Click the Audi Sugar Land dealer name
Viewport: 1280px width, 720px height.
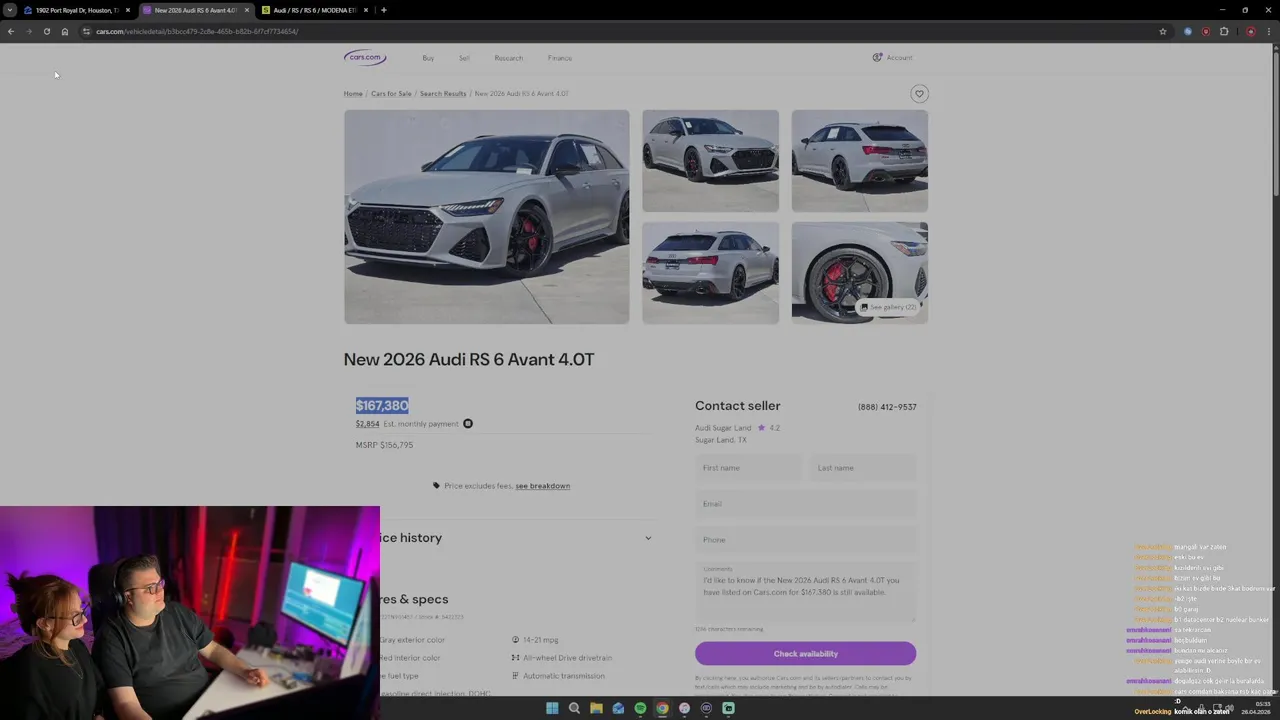point(723,428)
